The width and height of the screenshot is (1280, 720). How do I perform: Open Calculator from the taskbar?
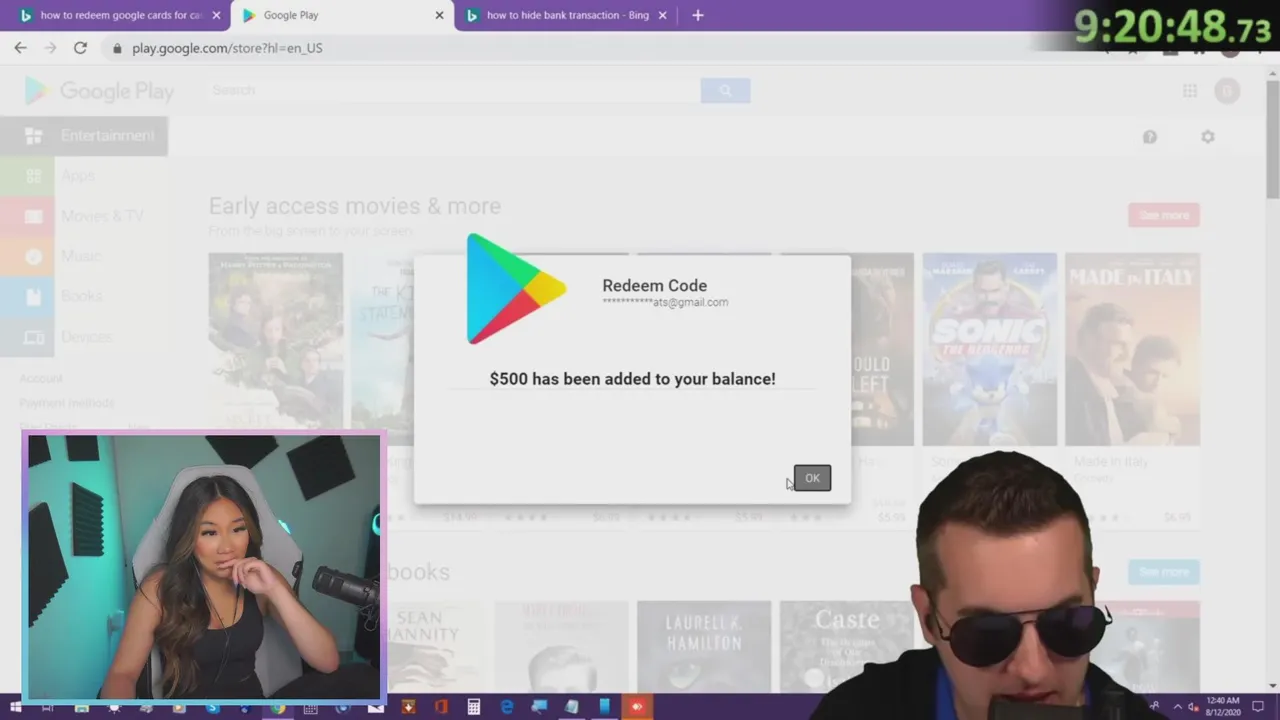click(474, 707)
